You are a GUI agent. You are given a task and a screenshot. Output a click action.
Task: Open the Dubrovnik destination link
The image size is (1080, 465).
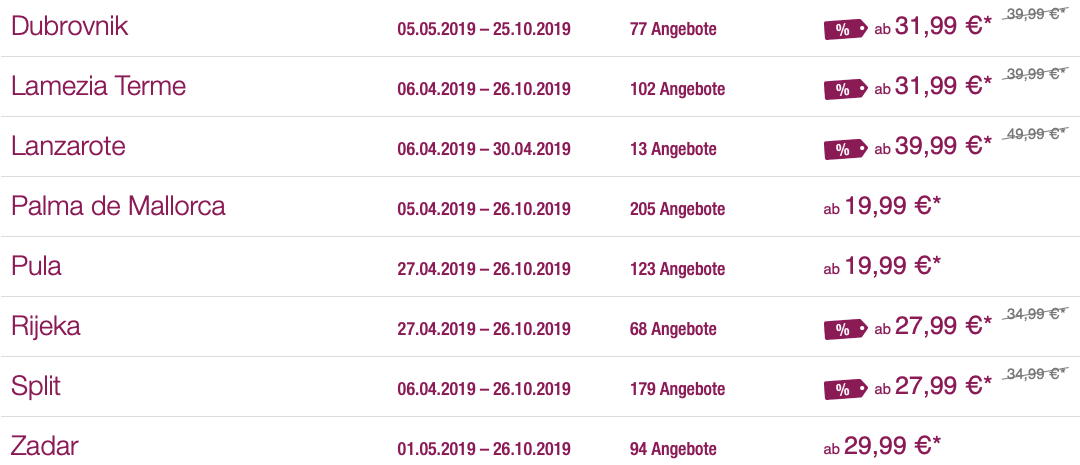pyautogui.click(x=70, y=26)
